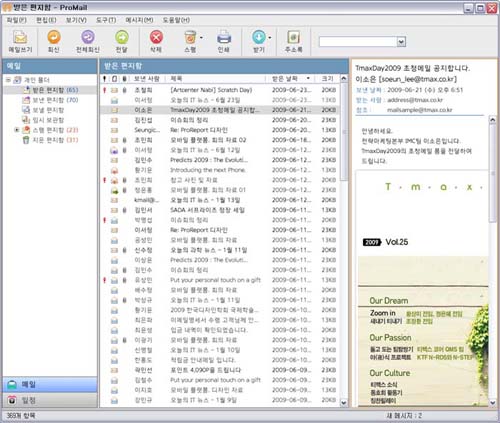The width and height of the screenshot is (500, 423).
Task: Switch to the 메일 navigation pane button
Action: point(50,384)
